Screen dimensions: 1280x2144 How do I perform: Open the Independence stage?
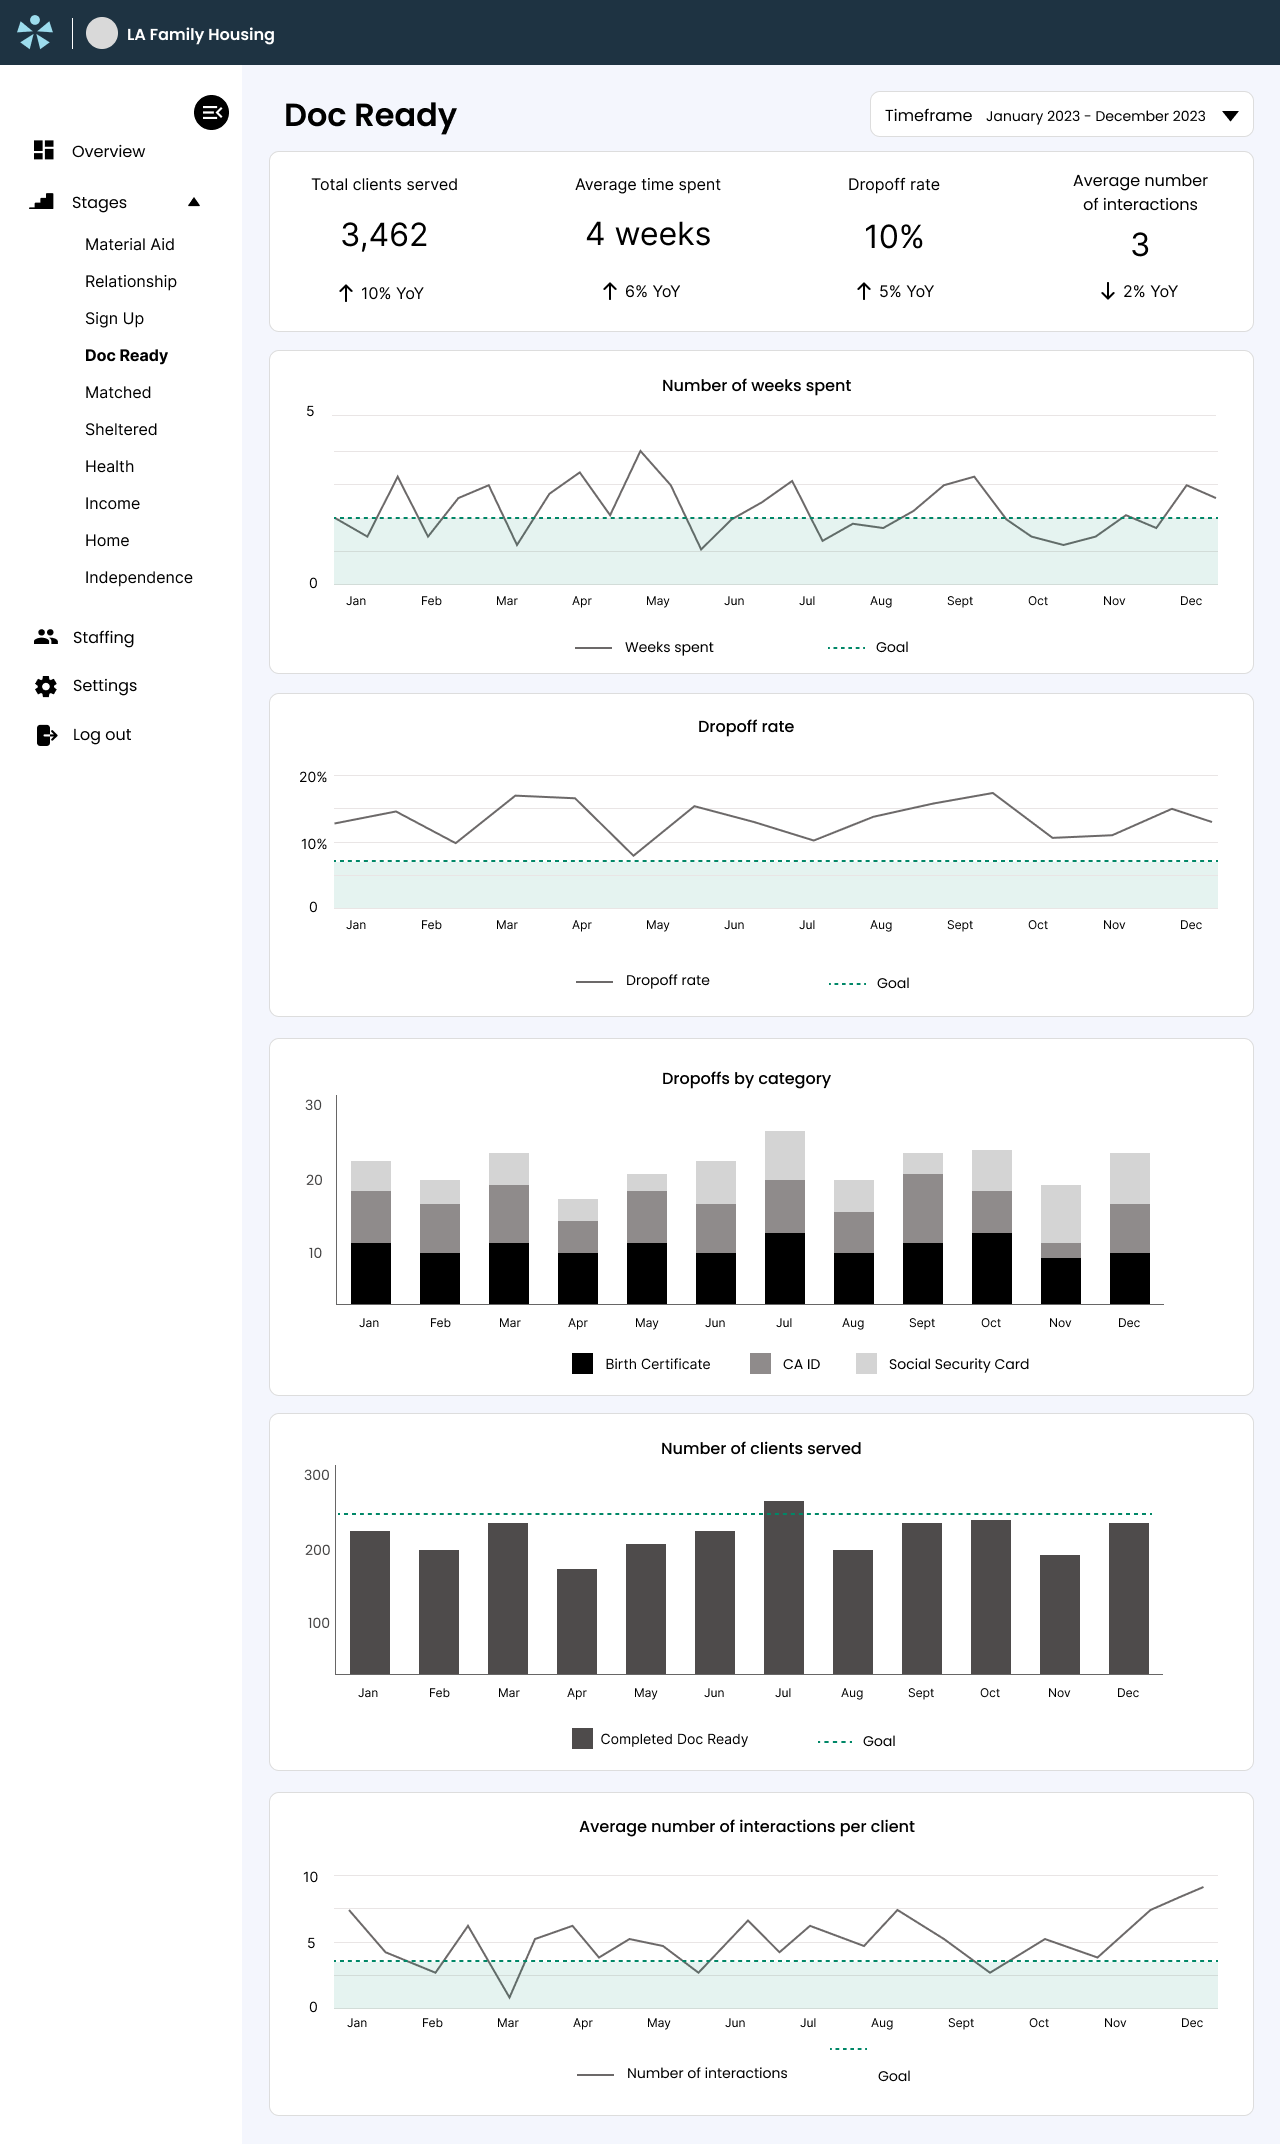(139, 577)
